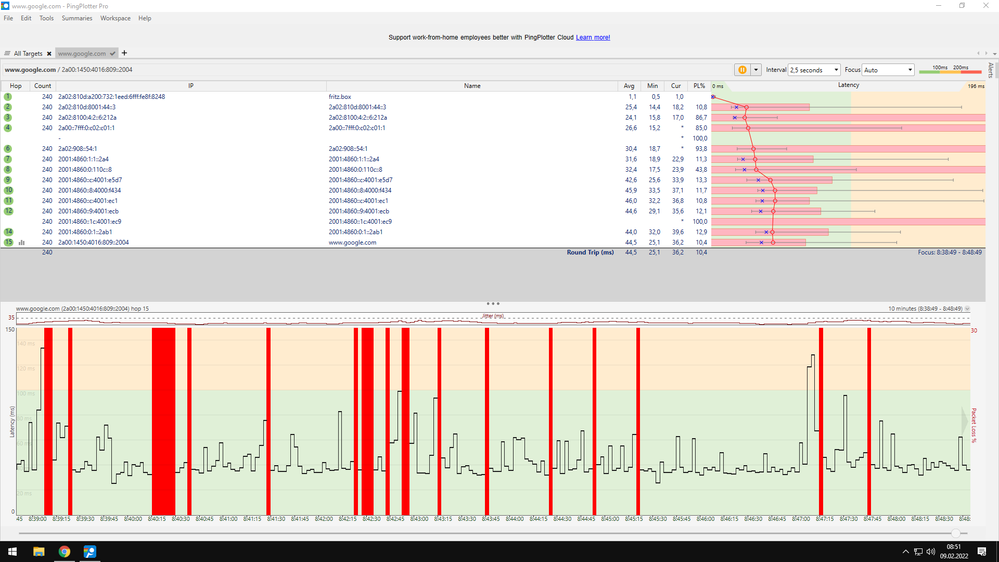Image resolution: width=999 pixels, height=562 pixels.
Task: Select hop 14 green circle icon
Action: [x=8, y=232]
